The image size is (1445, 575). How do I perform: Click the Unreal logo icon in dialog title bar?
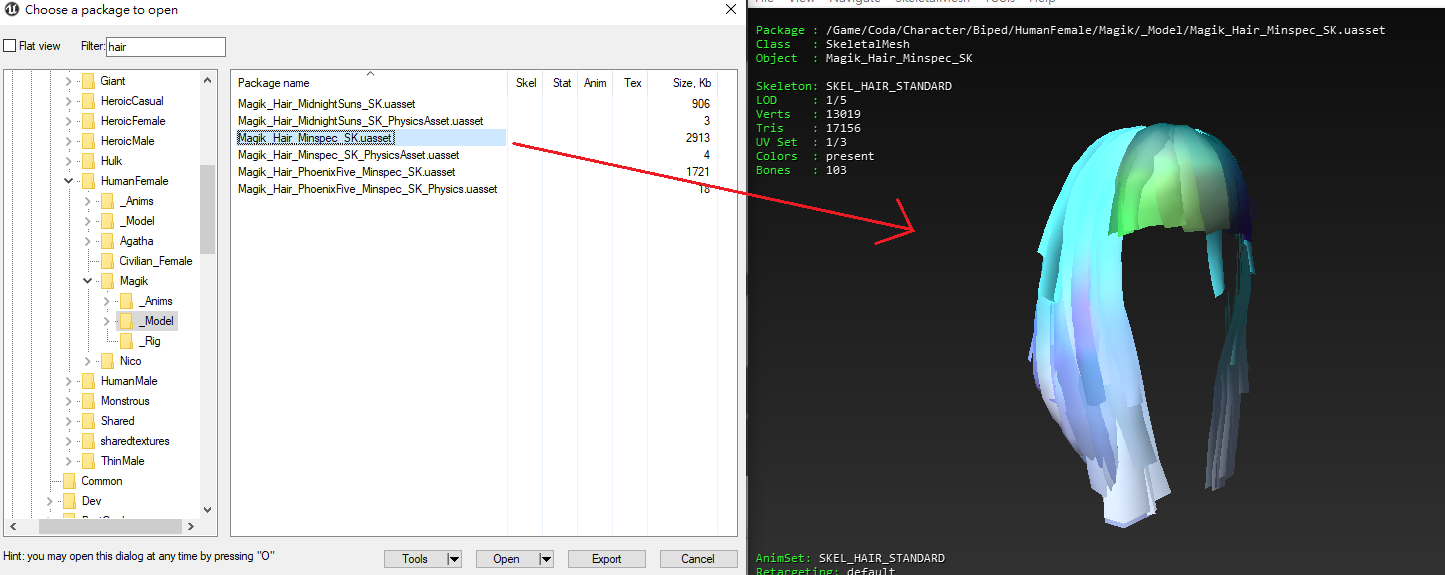(12, 10)
